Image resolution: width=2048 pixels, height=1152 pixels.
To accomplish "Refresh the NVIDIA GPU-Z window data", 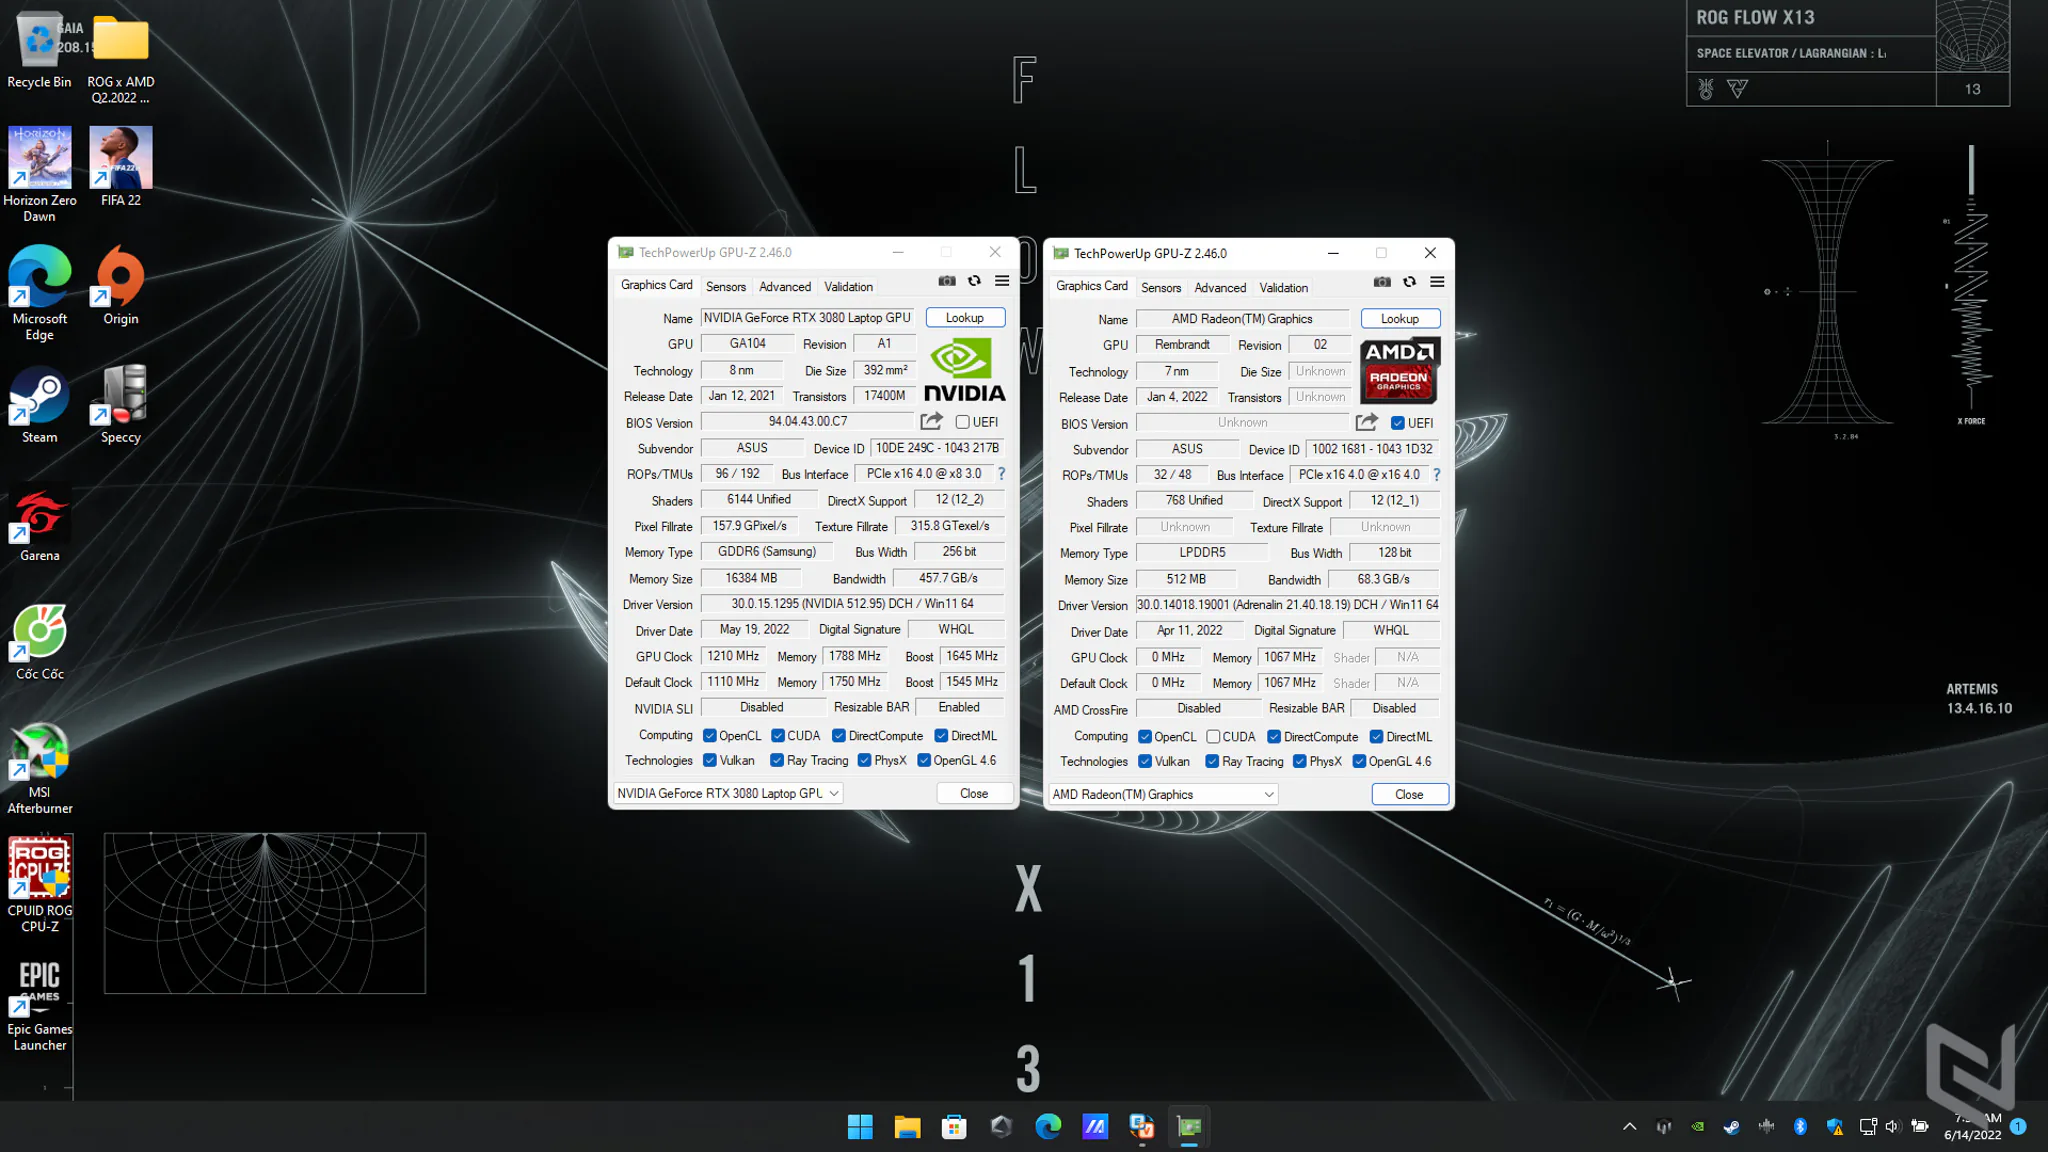I will (974, 281).
